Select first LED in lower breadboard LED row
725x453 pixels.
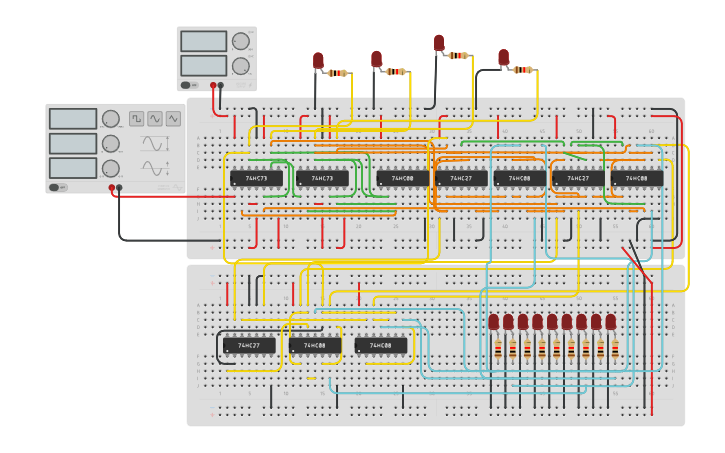pyautogui.click(x=494, y=322)
